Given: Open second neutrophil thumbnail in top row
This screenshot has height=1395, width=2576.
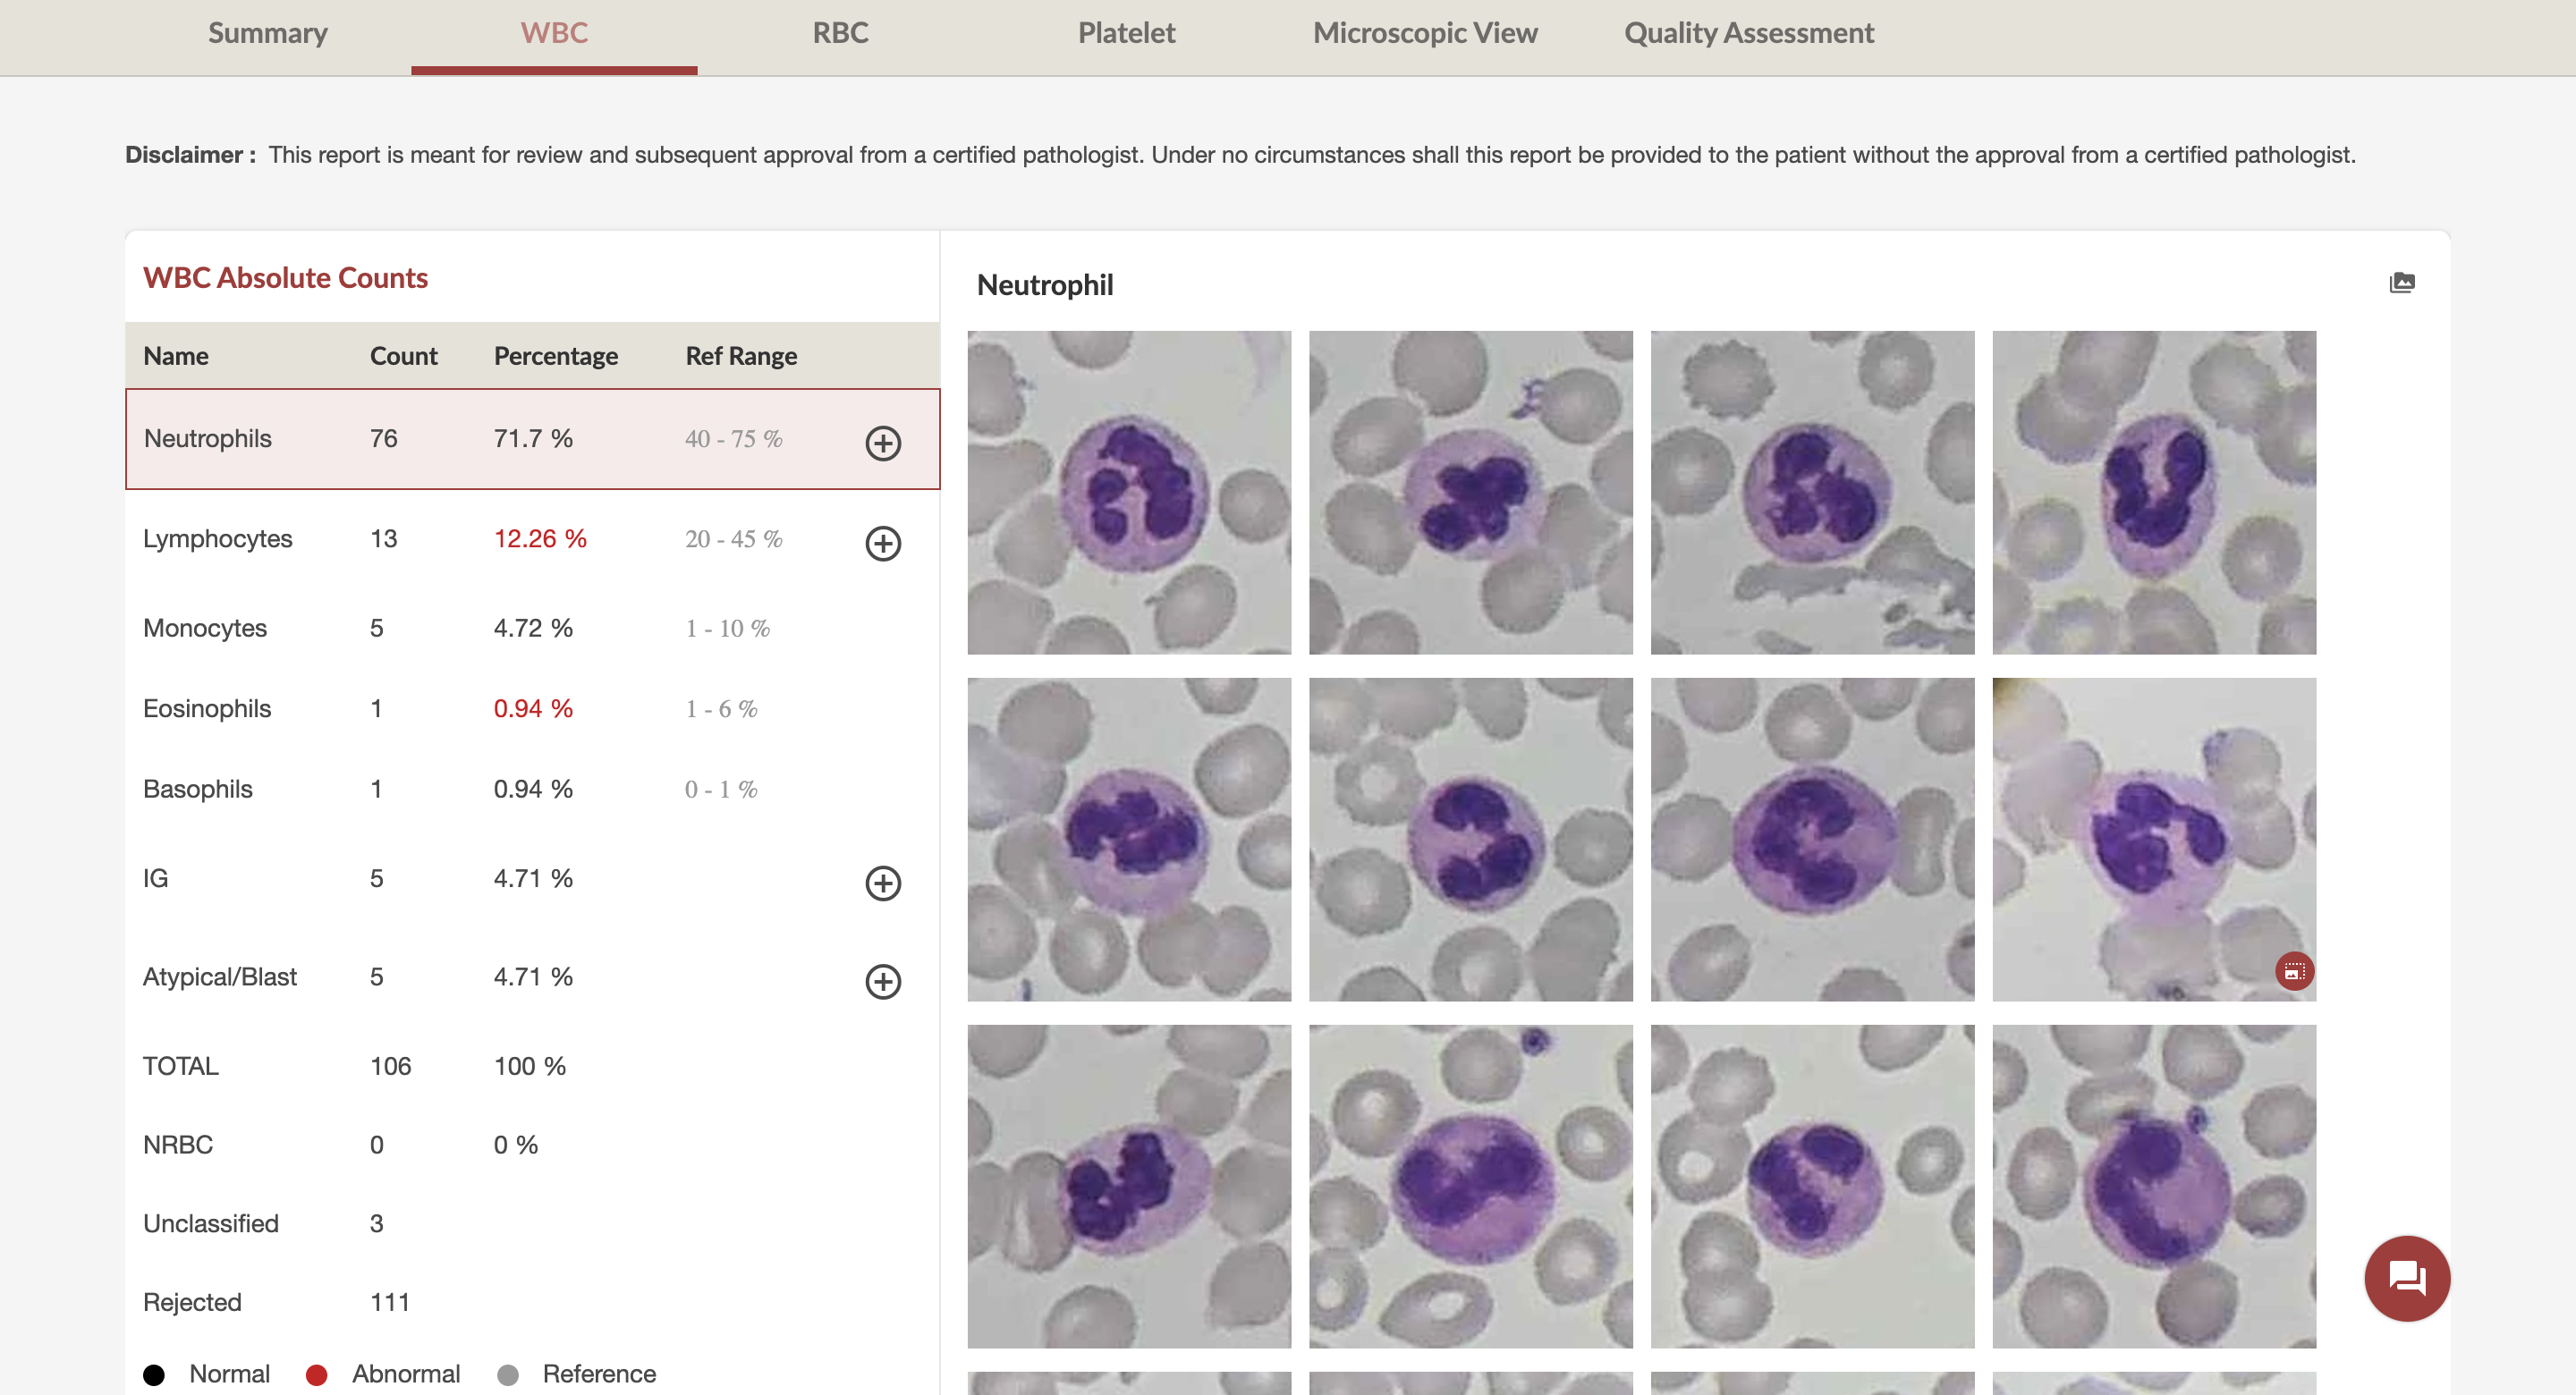Looking at the screenshot, I should (x=1471, y=493).
